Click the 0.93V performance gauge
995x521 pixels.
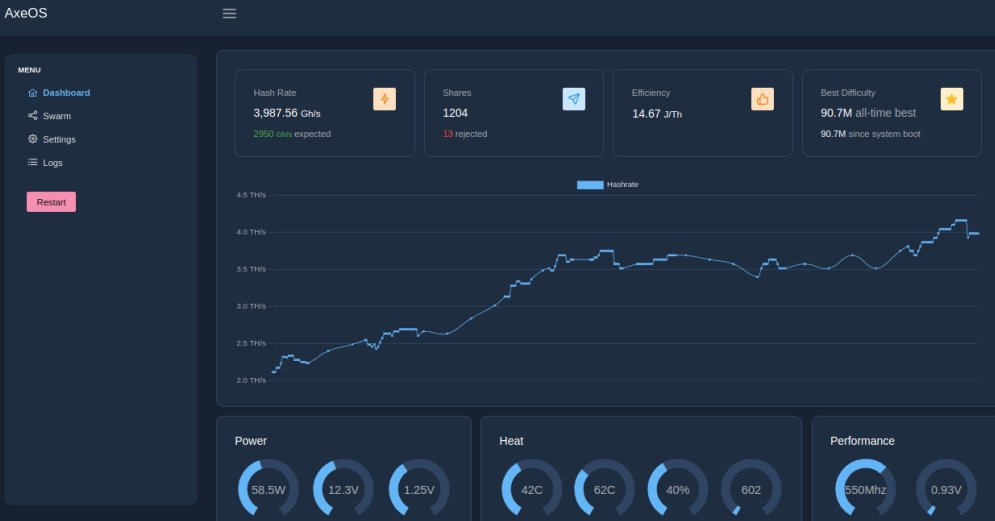click(x=946, y=489)
